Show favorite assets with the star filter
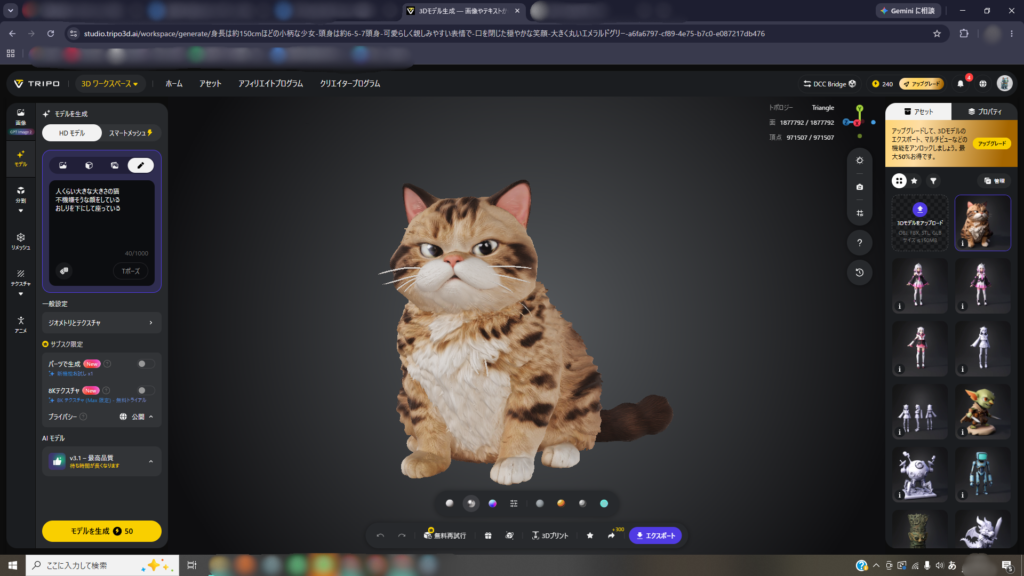This screenshot has width=1024, height=576. click(914, 181)
